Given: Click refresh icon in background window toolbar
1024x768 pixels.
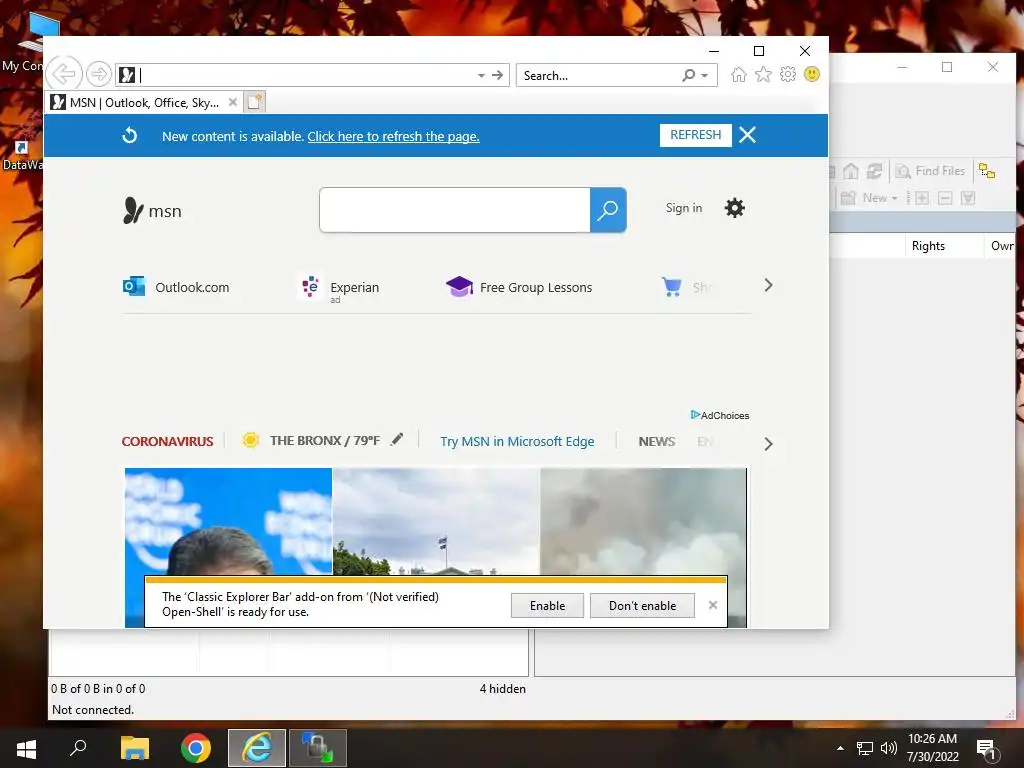Looking at the screenshot, I should tap(874, 171).
